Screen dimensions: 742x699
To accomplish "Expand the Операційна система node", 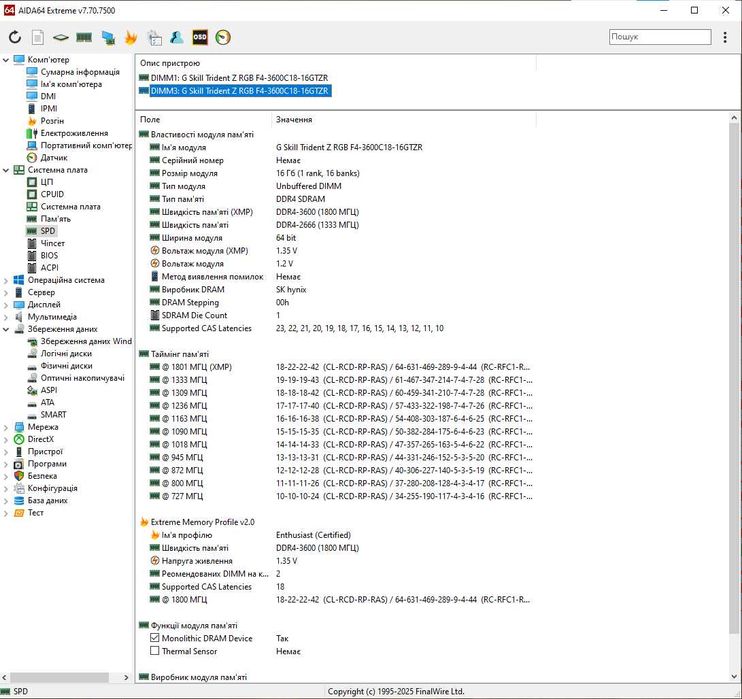I will [x=6, y=280].
